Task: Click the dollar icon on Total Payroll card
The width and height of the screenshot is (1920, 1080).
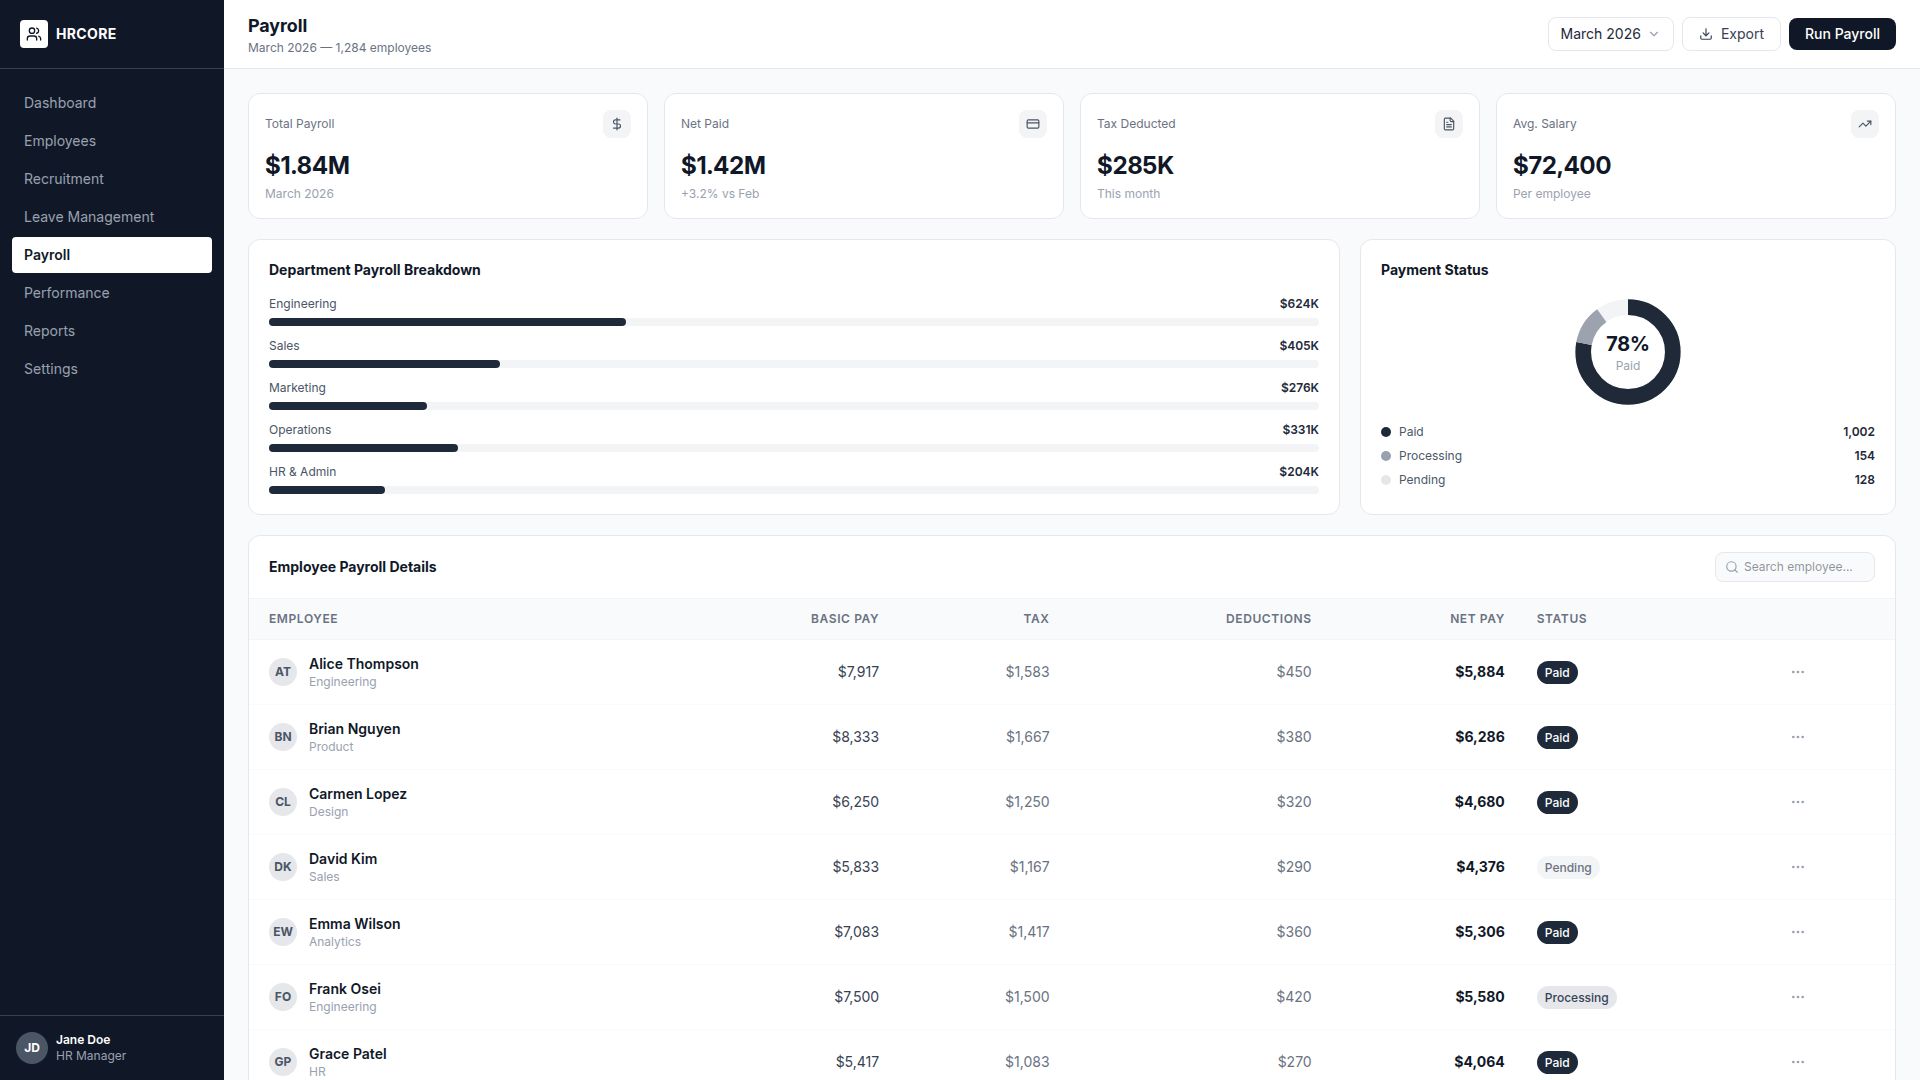Action: pyautogui.click(x=617, y=124)
